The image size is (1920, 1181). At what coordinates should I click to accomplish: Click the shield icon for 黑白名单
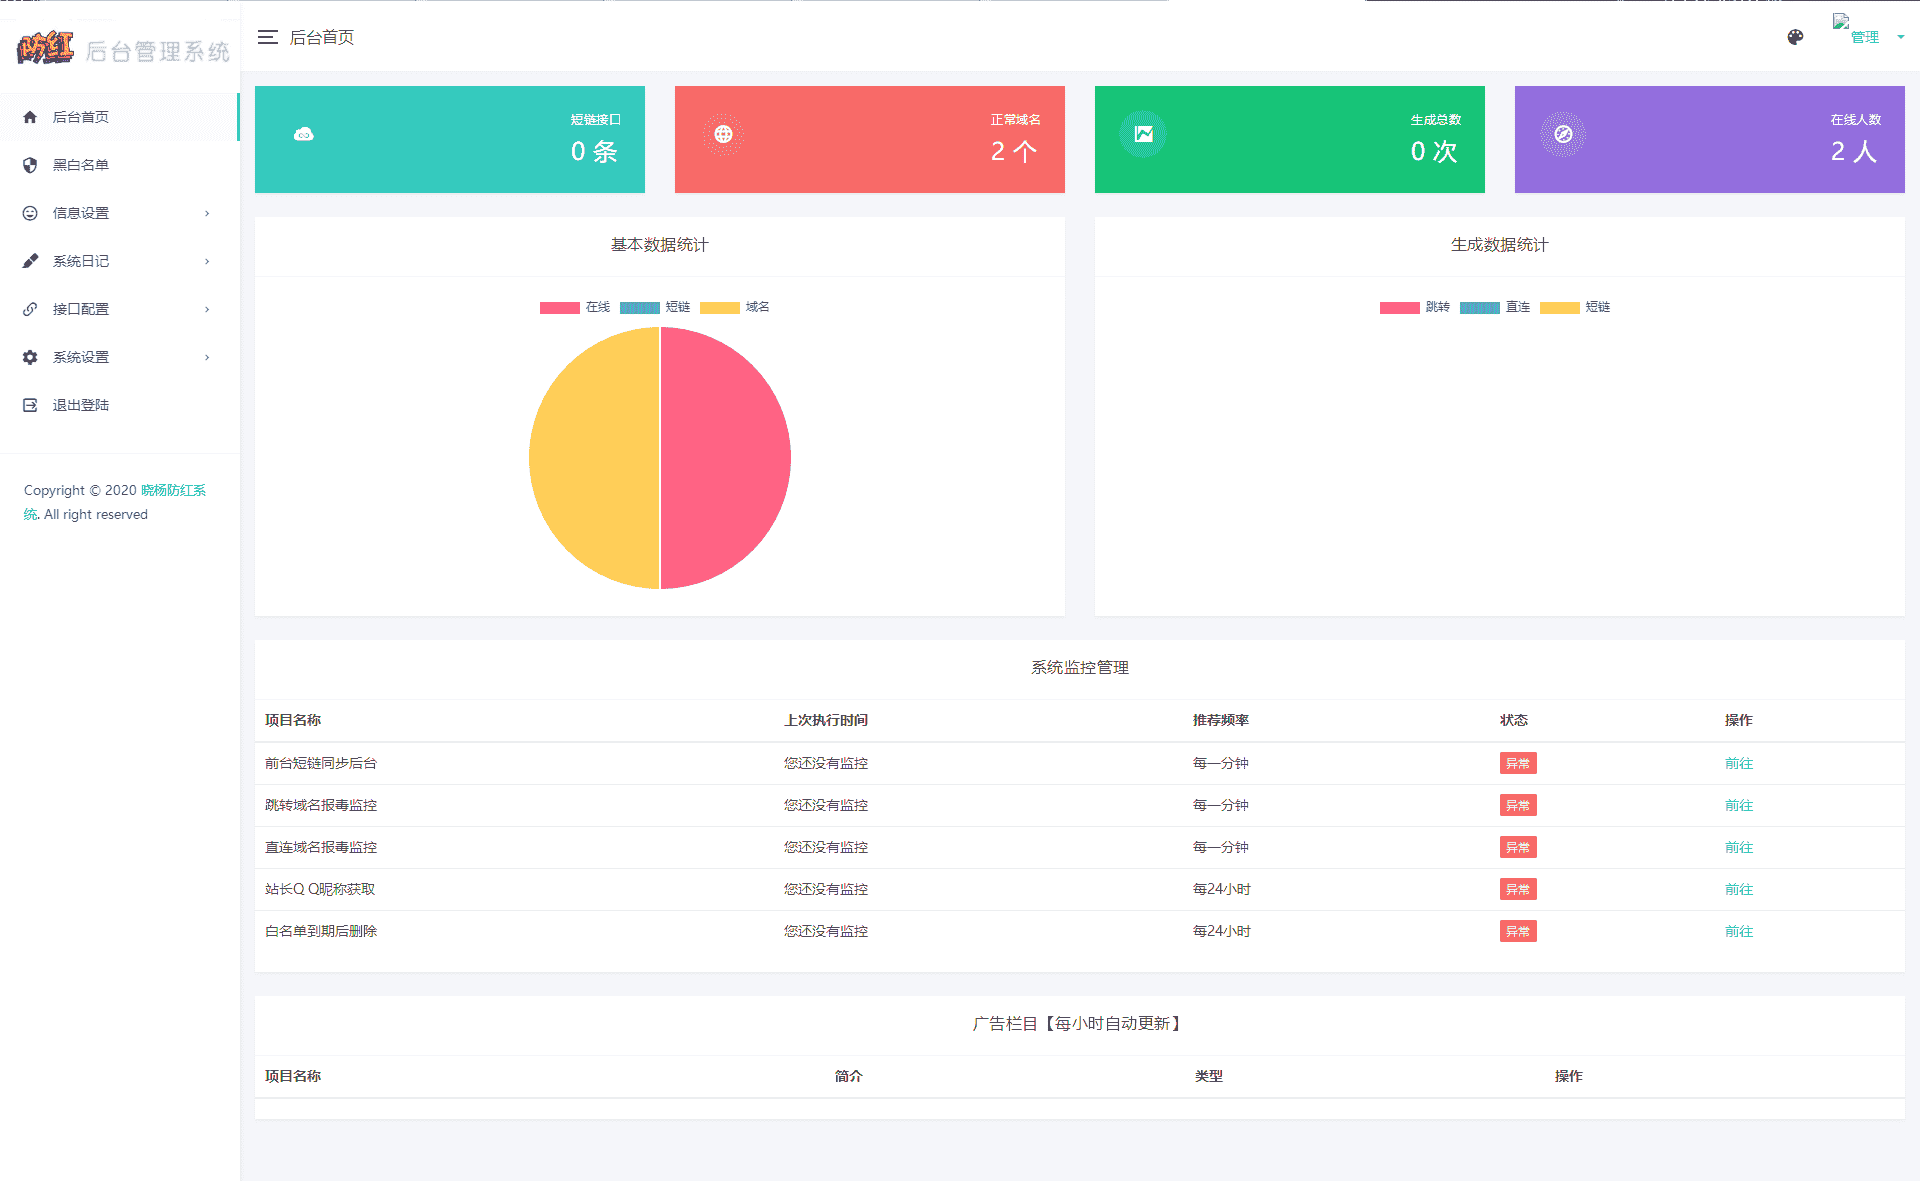tap(30, 165)
